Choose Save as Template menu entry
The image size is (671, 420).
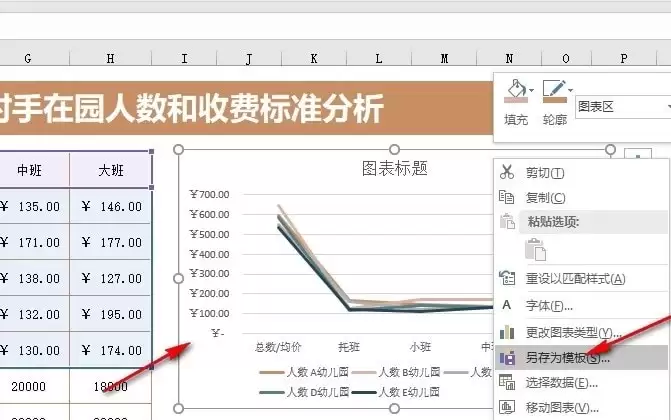pos(581,357)
